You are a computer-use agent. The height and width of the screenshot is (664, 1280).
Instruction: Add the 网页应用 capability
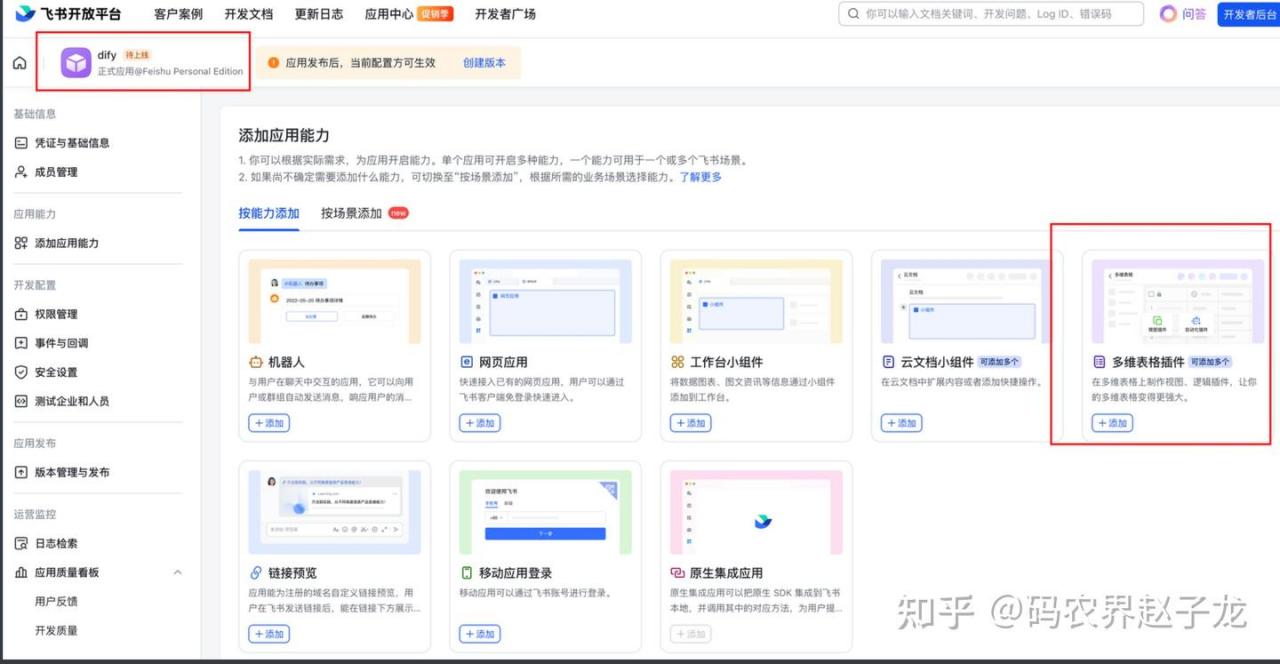(x=480, y=423)
